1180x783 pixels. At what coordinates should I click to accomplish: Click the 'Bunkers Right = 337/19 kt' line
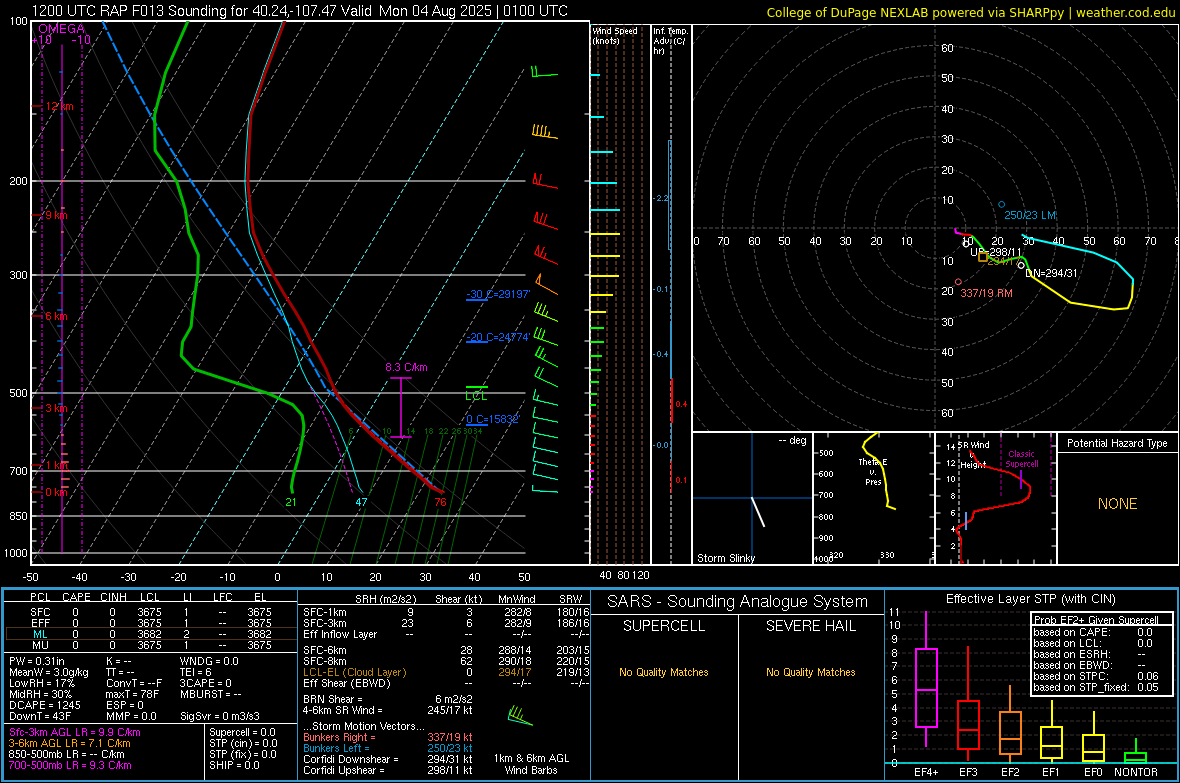[388, 737]
